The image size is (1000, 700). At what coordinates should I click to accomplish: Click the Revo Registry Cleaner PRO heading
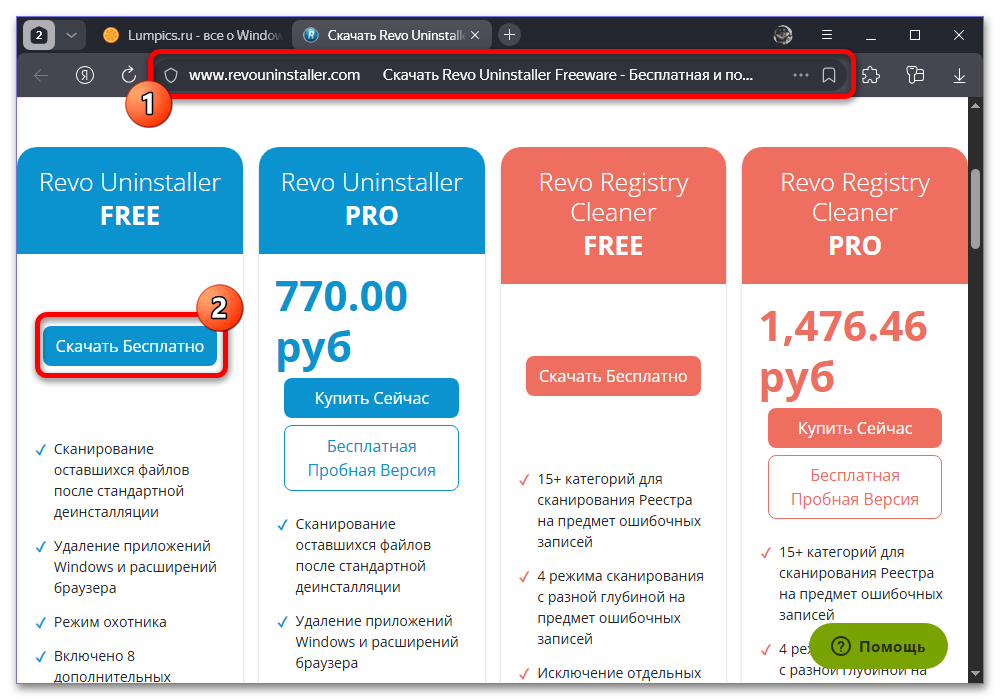click(x=855, y=214)
